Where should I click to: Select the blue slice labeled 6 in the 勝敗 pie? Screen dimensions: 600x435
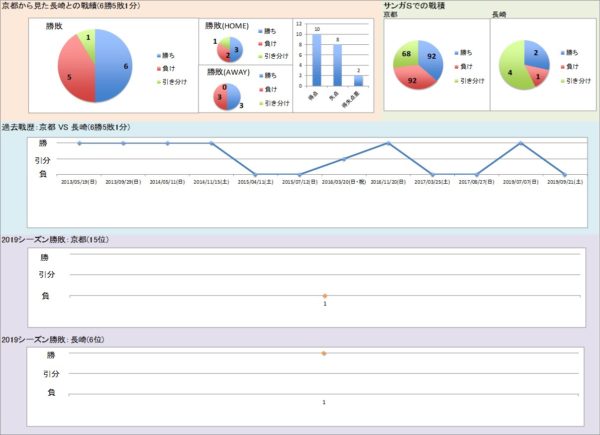[x=114, y=66]
